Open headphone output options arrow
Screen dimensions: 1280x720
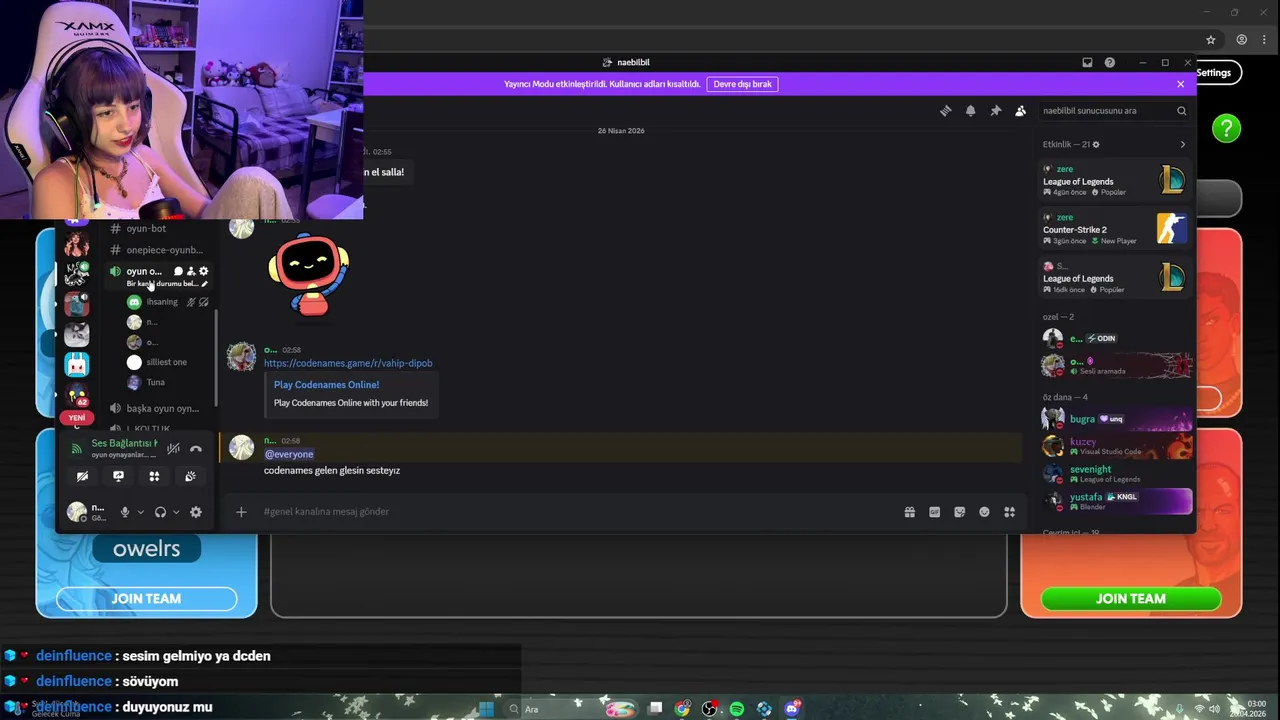point(176,512)
